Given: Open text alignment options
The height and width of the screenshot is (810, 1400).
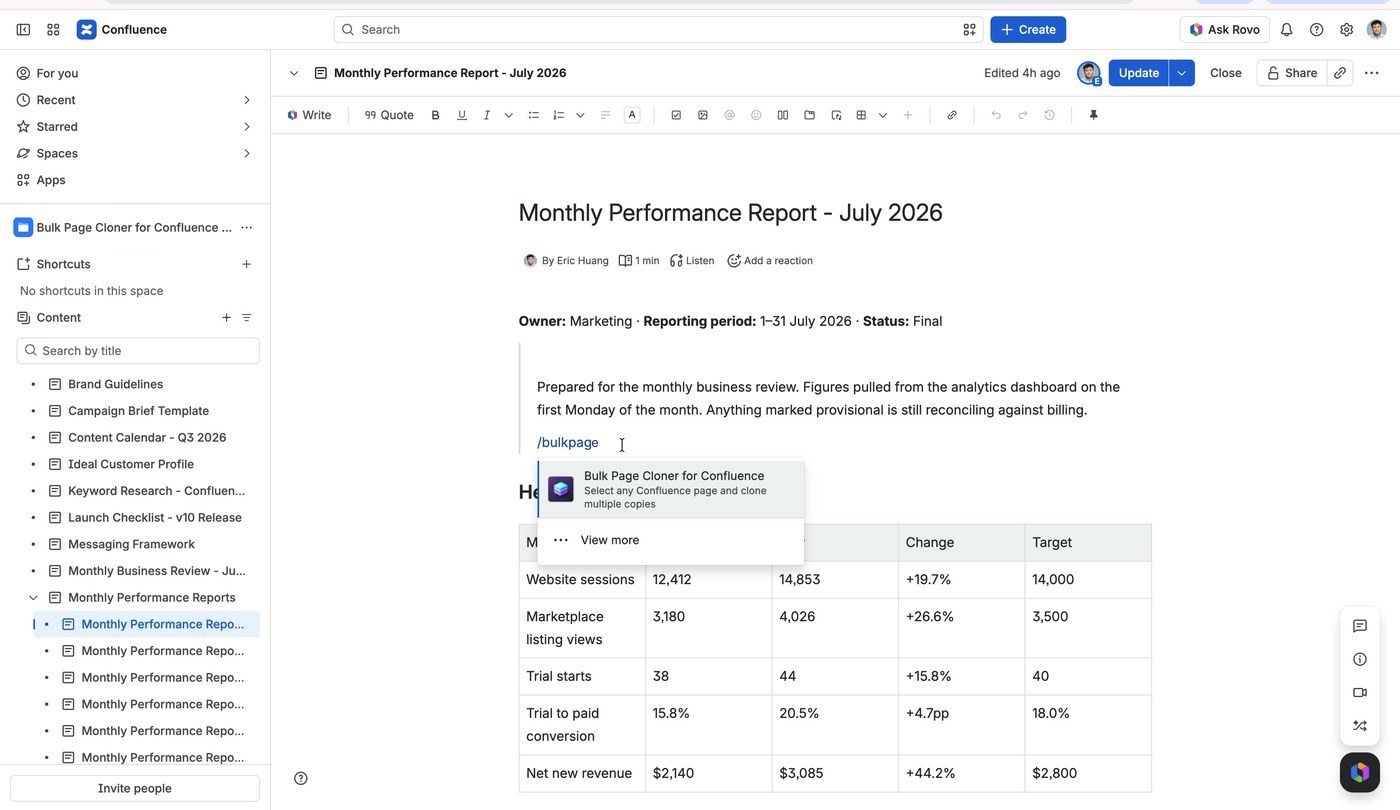Looking at the screenshot, I should [605, 115].
